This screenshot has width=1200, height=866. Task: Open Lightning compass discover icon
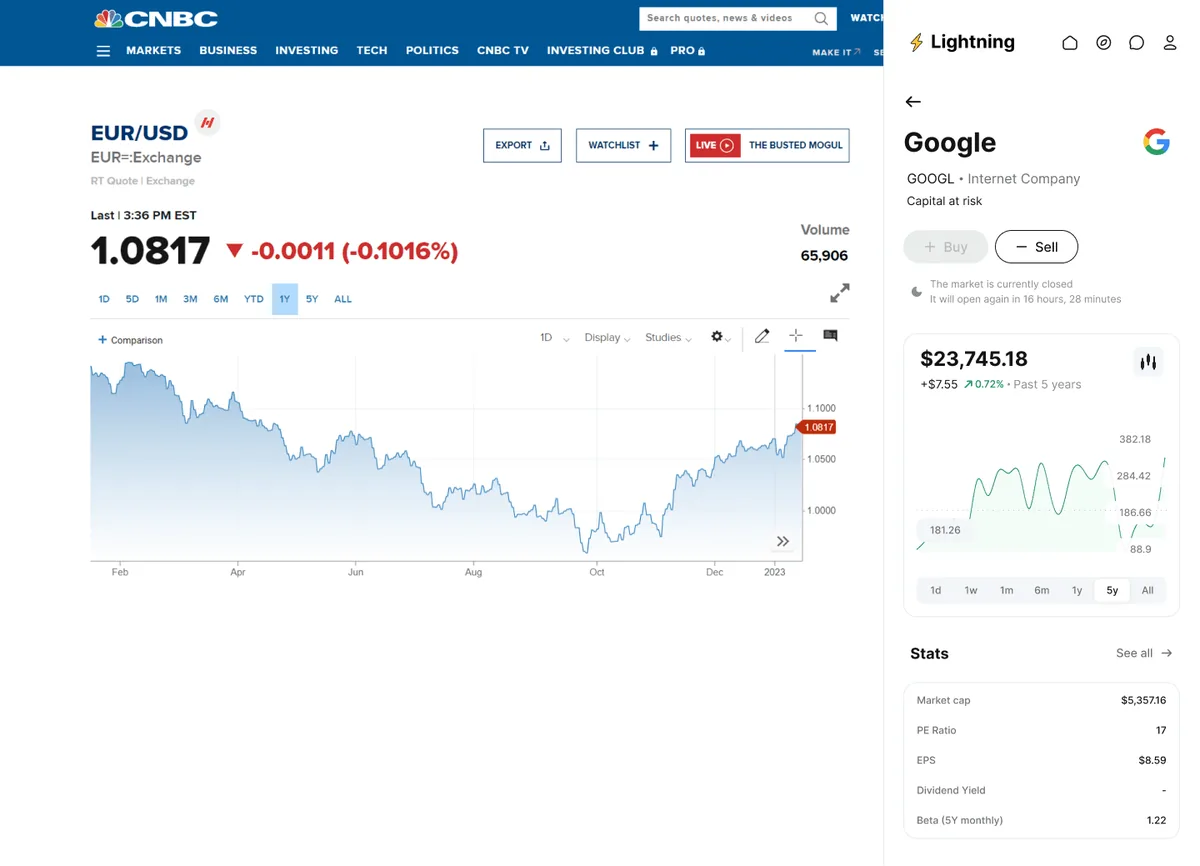(x=1104, y=43)
